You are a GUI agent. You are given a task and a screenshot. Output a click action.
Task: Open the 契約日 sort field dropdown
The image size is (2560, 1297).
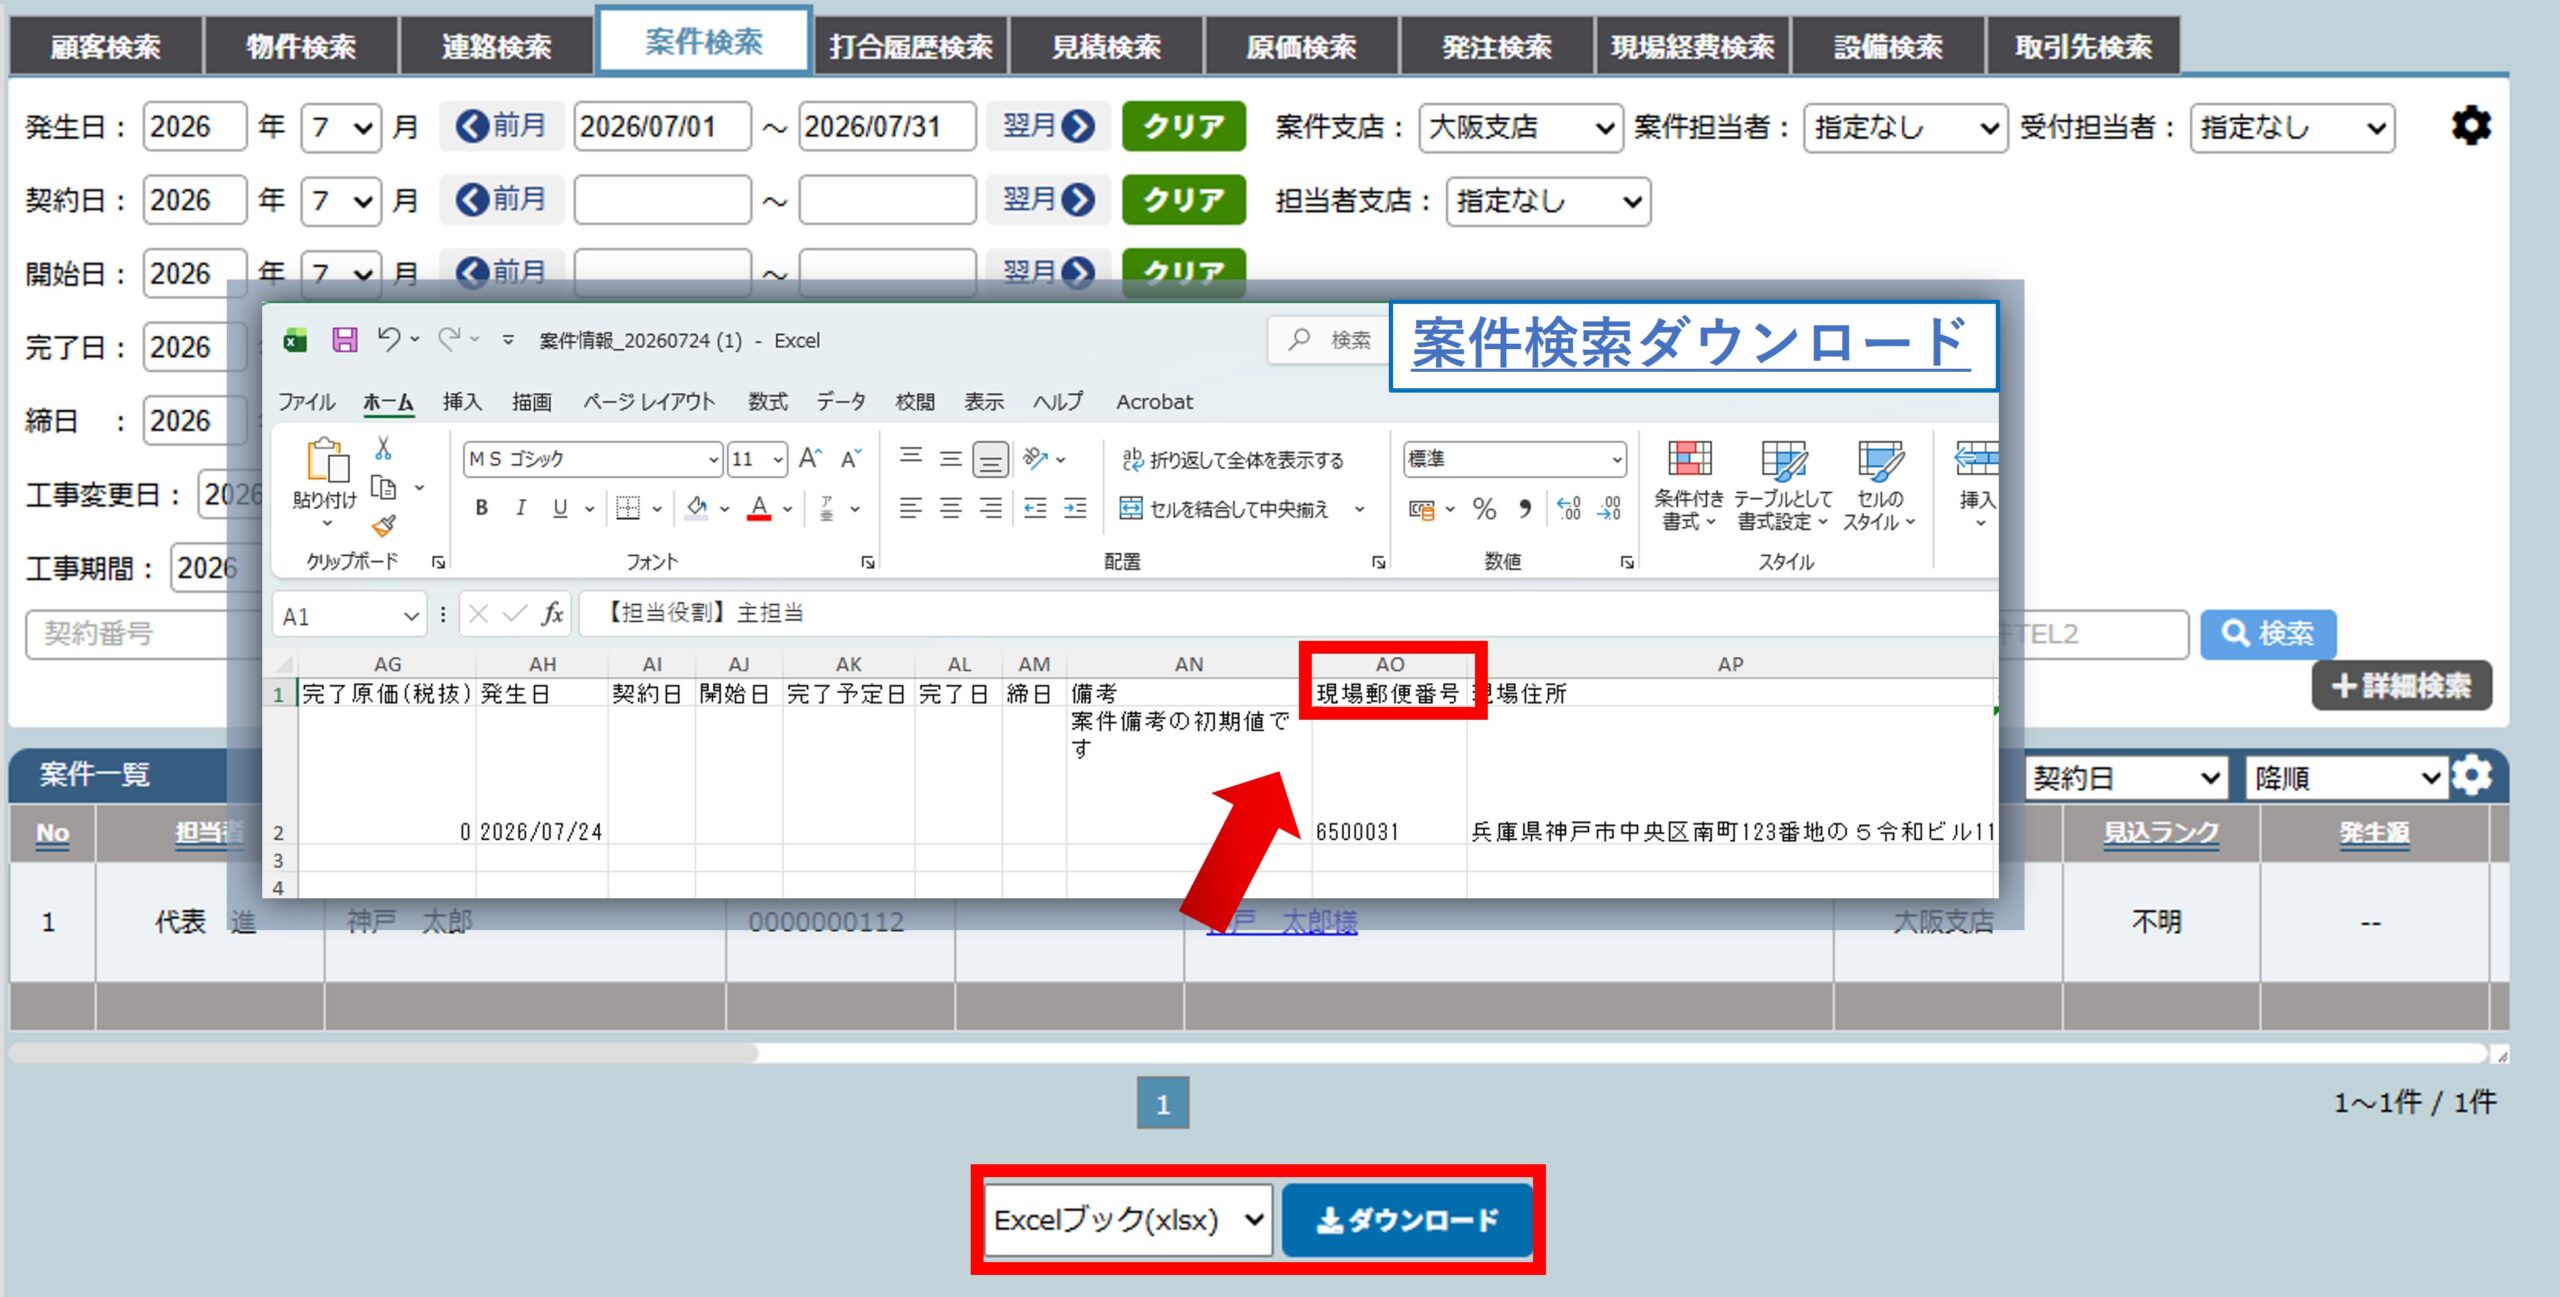tap(2127, 778)
